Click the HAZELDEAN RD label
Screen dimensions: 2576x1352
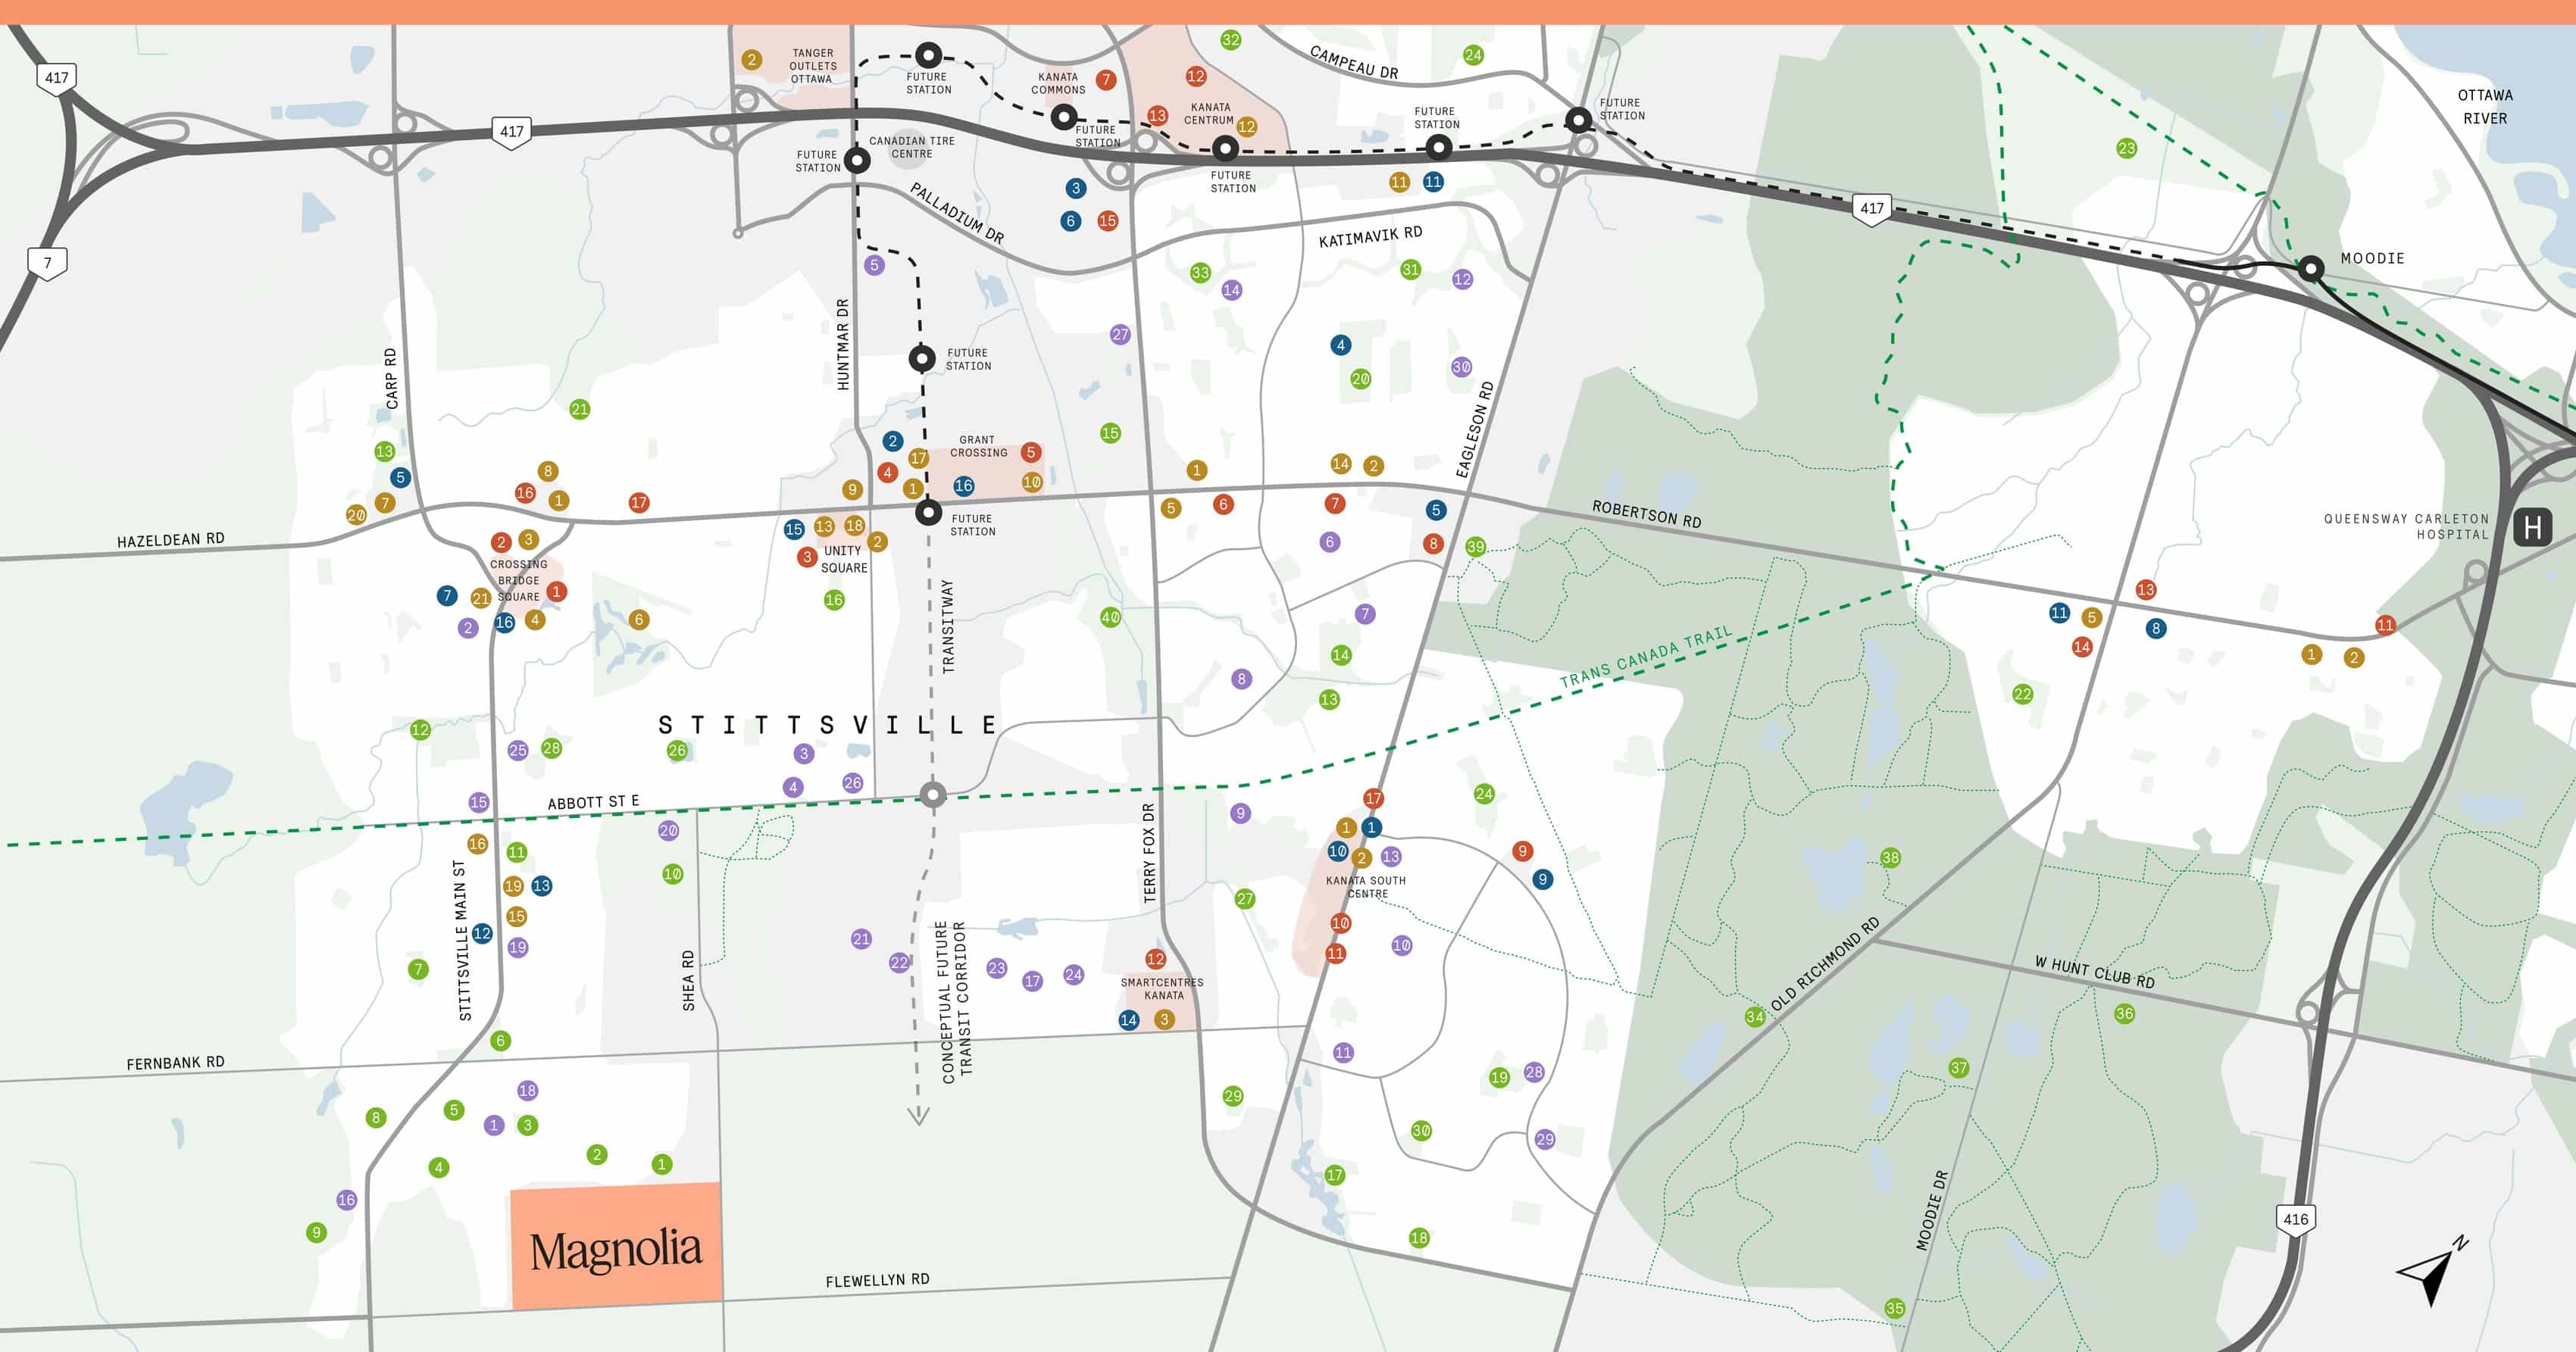click(x=171, y=540)
